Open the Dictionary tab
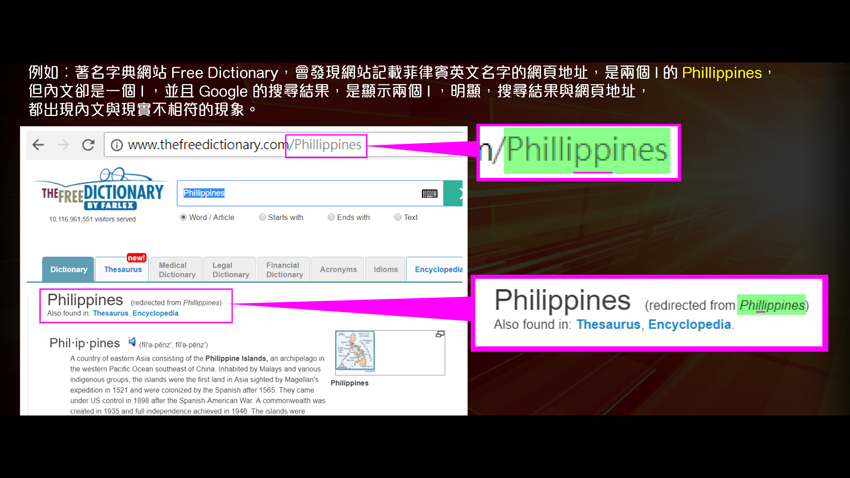The width and height of the screenshot is (850, 478). tap(68, 269)
